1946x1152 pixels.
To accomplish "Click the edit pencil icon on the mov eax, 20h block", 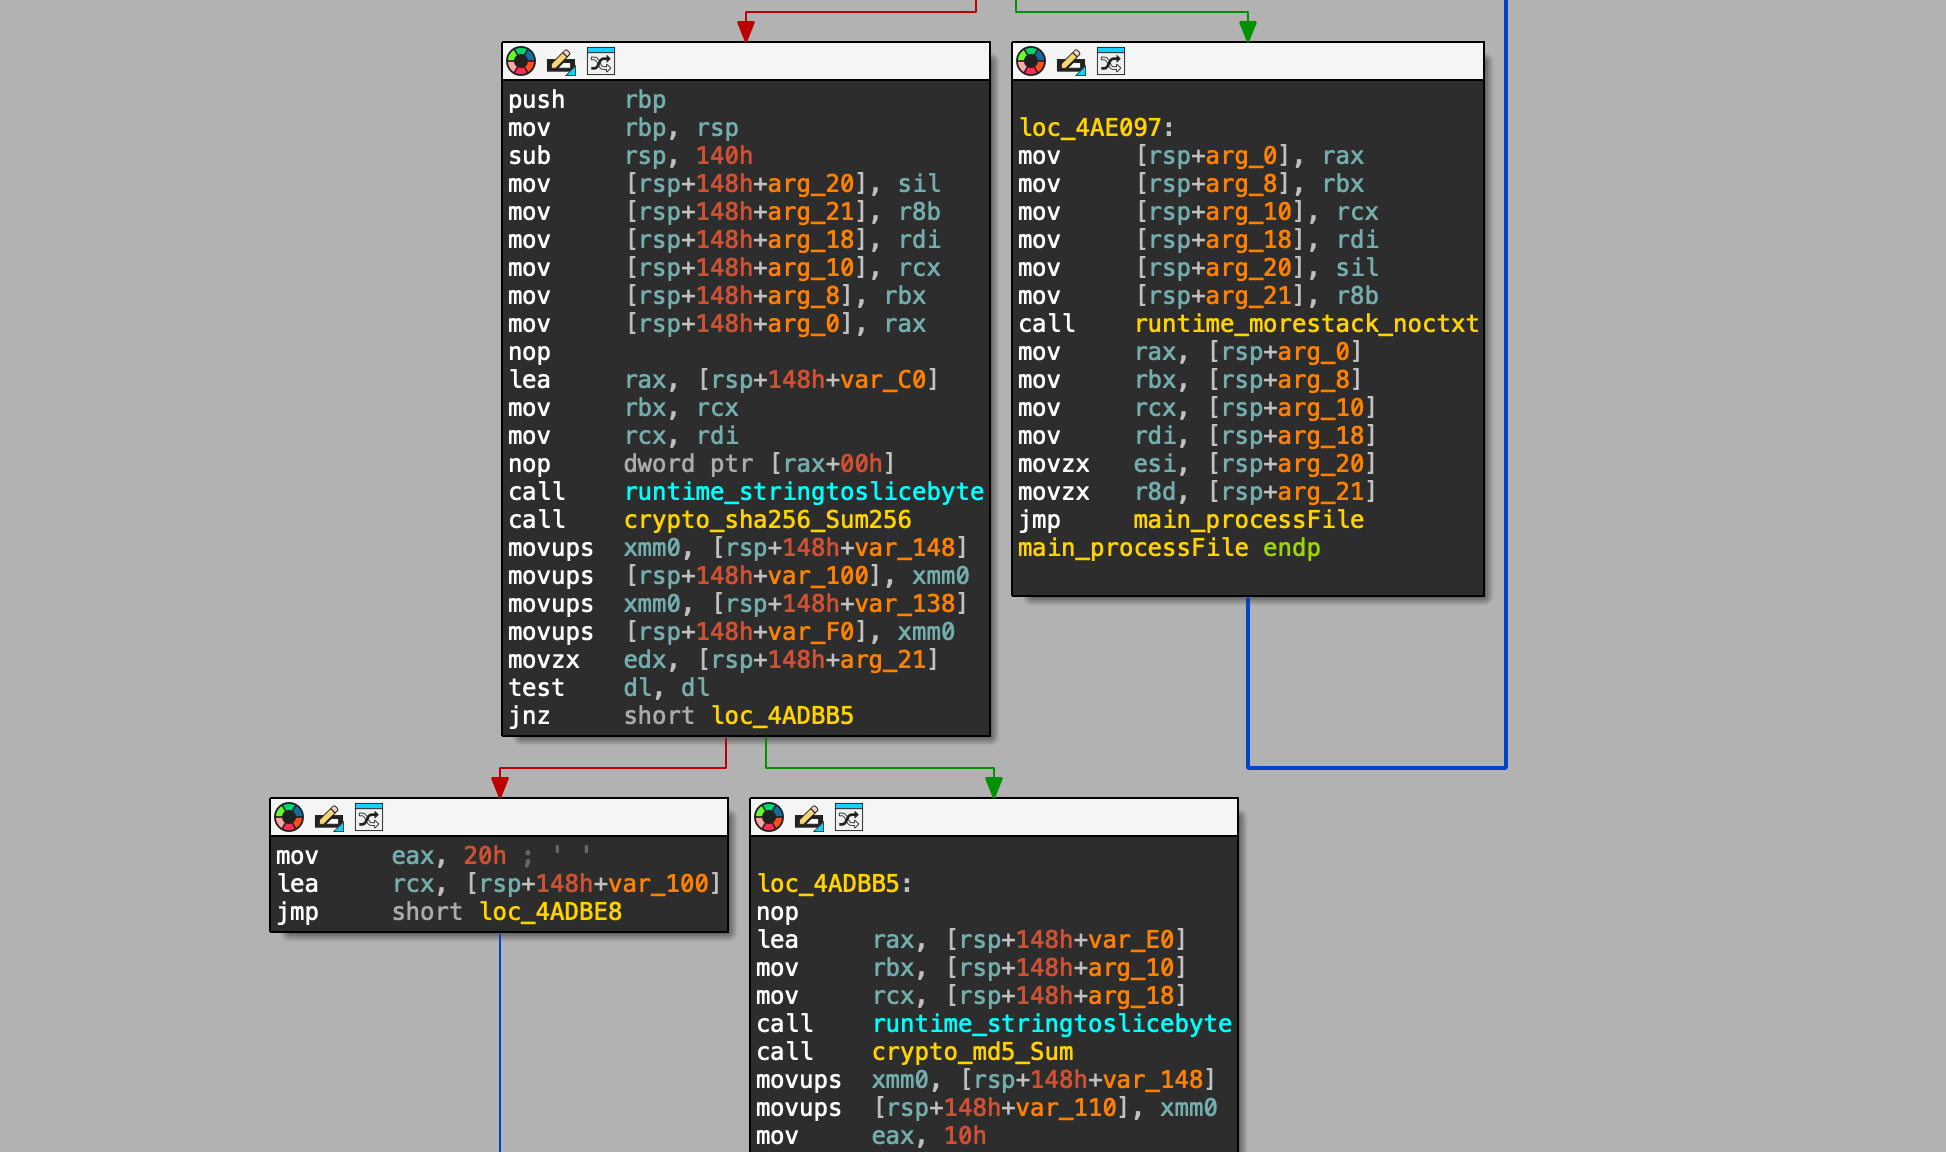I will point(329,817).
